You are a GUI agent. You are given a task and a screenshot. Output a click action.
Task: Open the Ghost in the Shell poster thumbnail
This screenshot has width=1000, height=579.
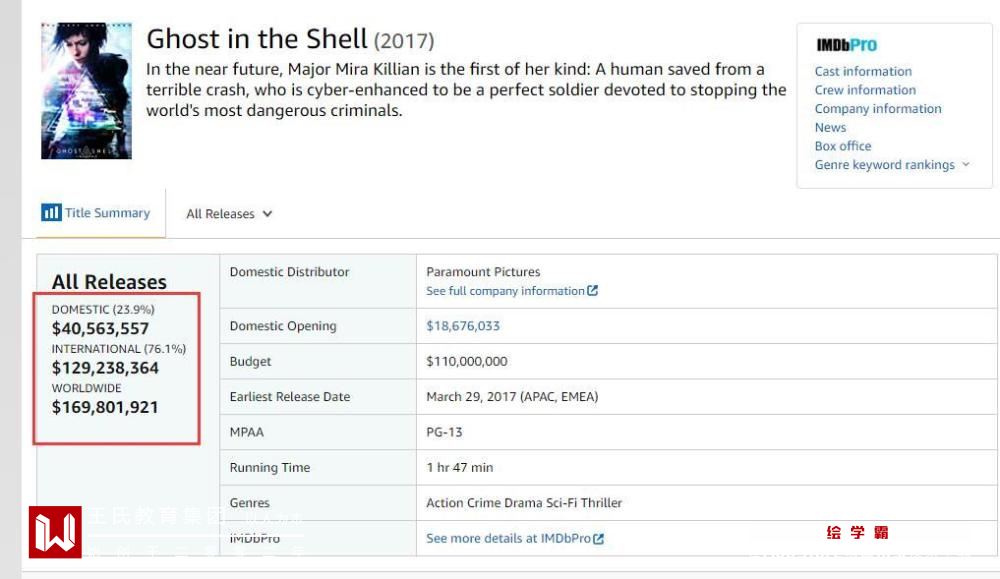(86, 91)
